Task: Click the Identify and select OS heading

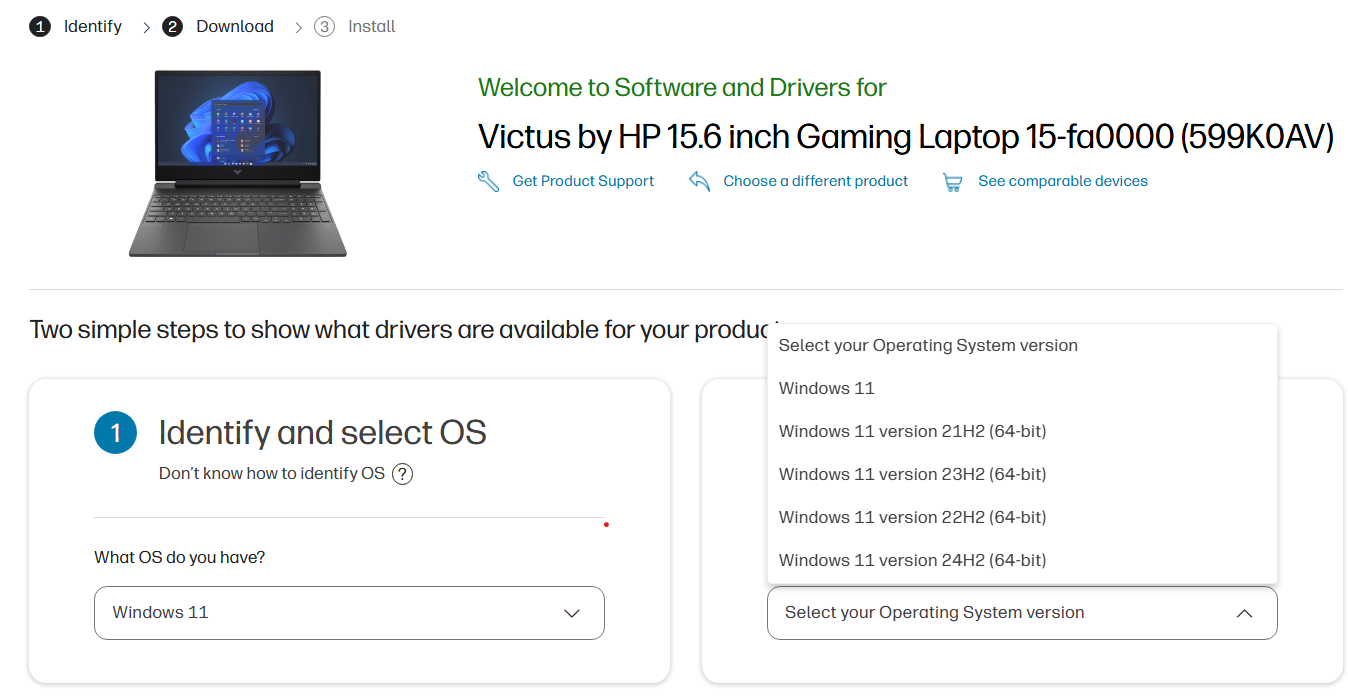Action: point(323,433)
